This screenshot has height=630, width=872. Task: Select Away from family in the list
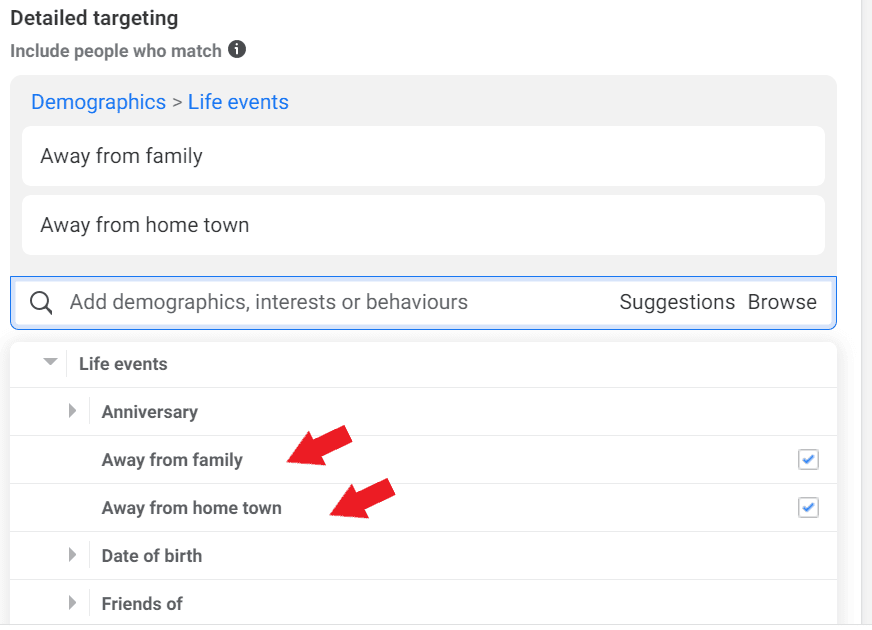pyautogui.click(x=172, y=459)
